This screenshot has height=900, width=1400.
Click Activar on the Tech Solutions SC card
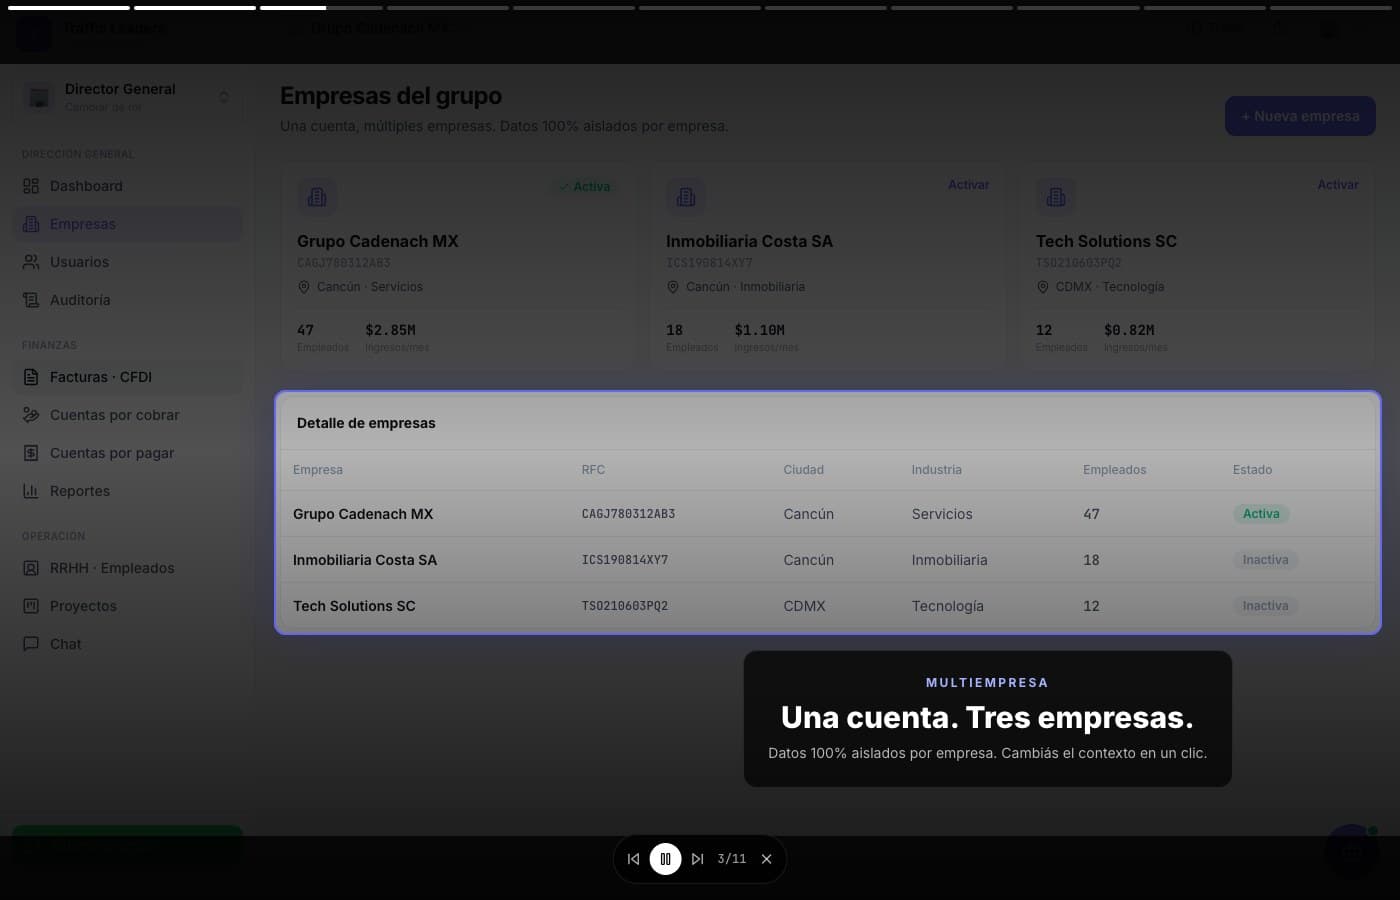(1337, 185)
